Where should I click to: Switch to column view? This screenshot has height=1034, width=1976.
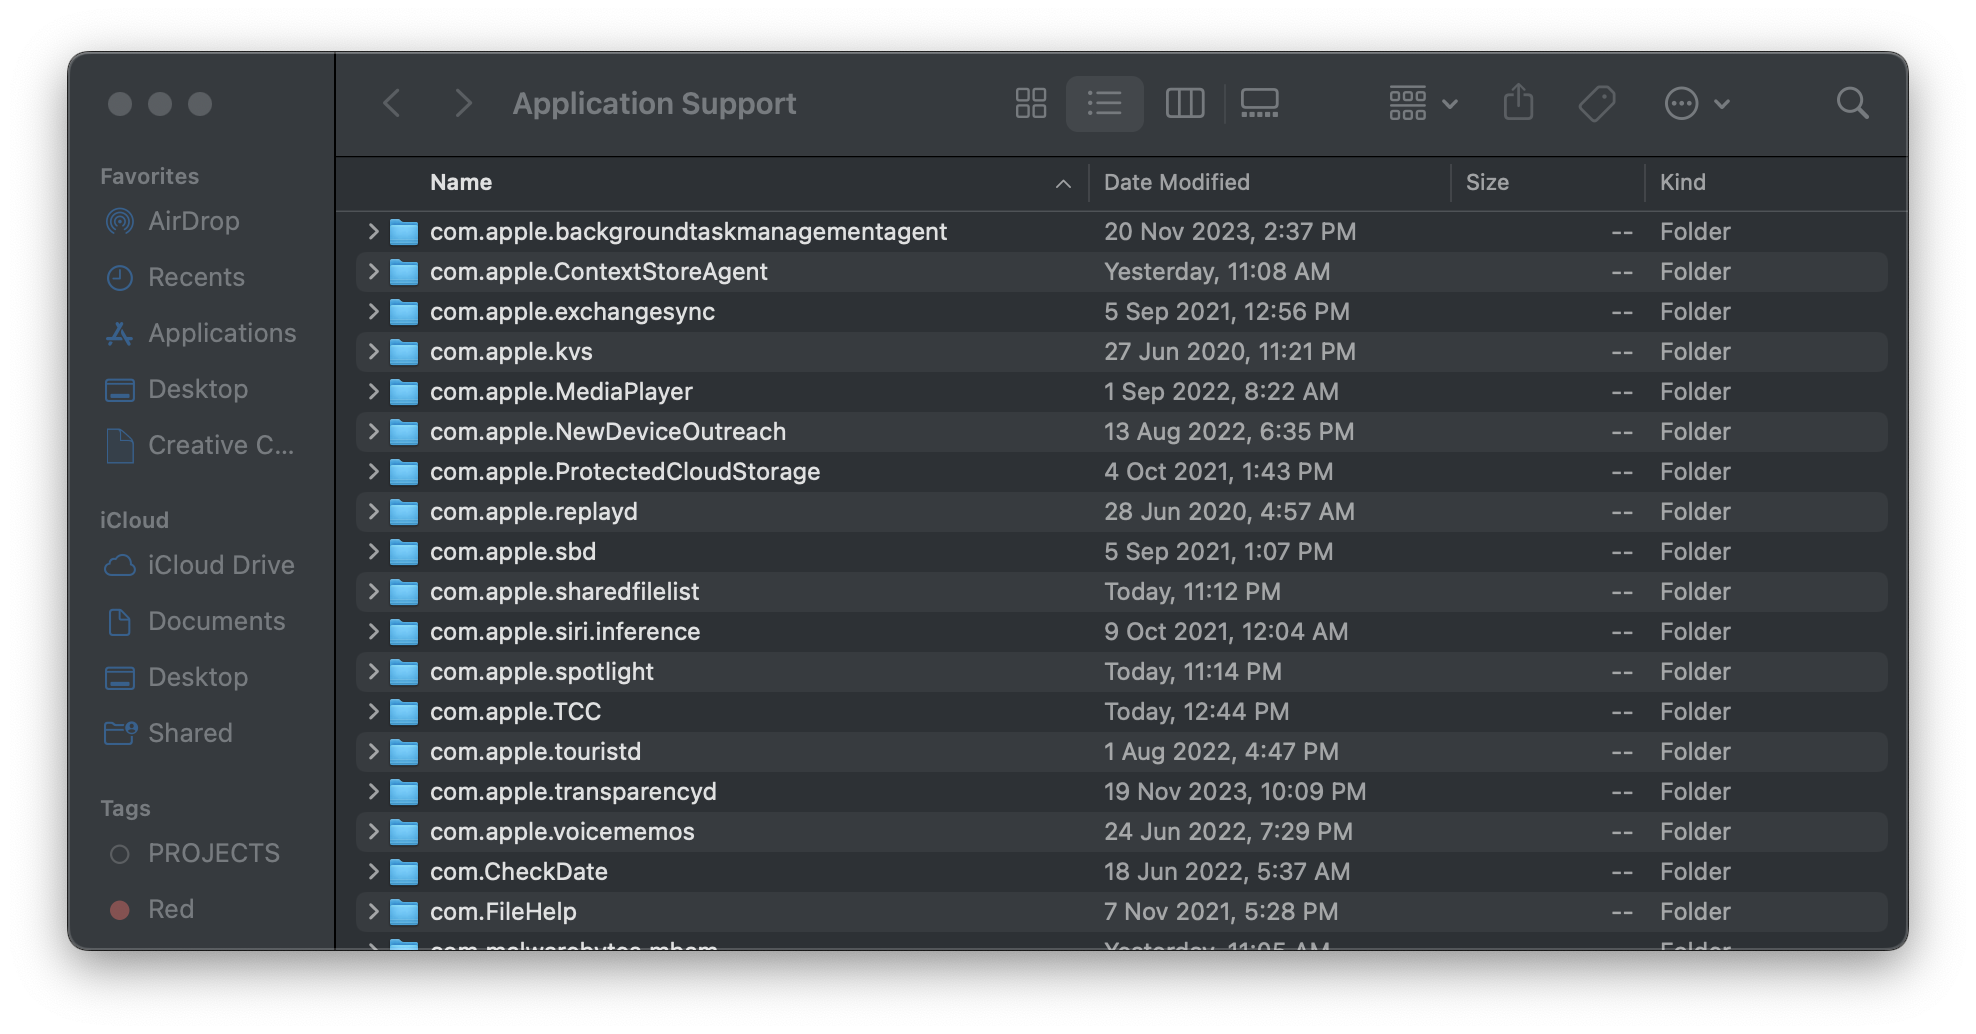1185,103
